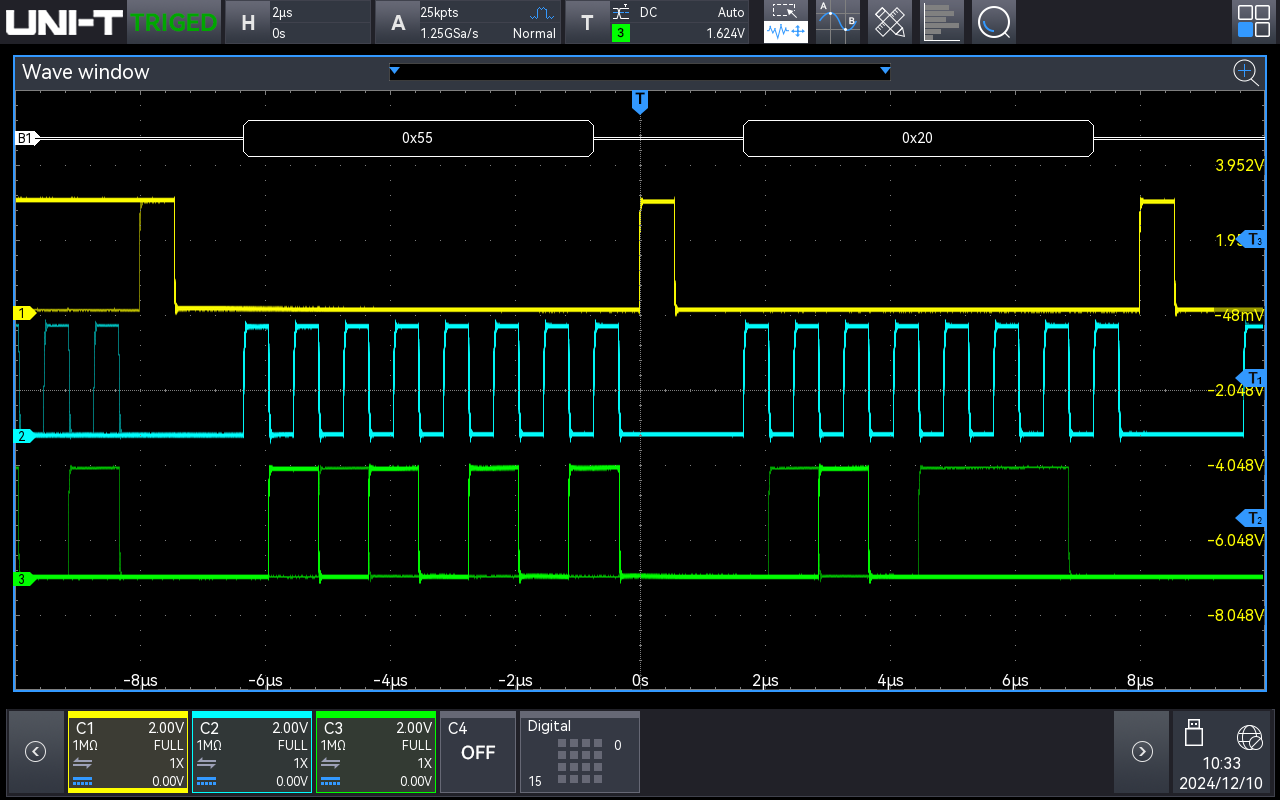This screenshot has width=1280, height=800.
Task: Click the left blue marker on waveform overview bar
Action: [394, 70]
